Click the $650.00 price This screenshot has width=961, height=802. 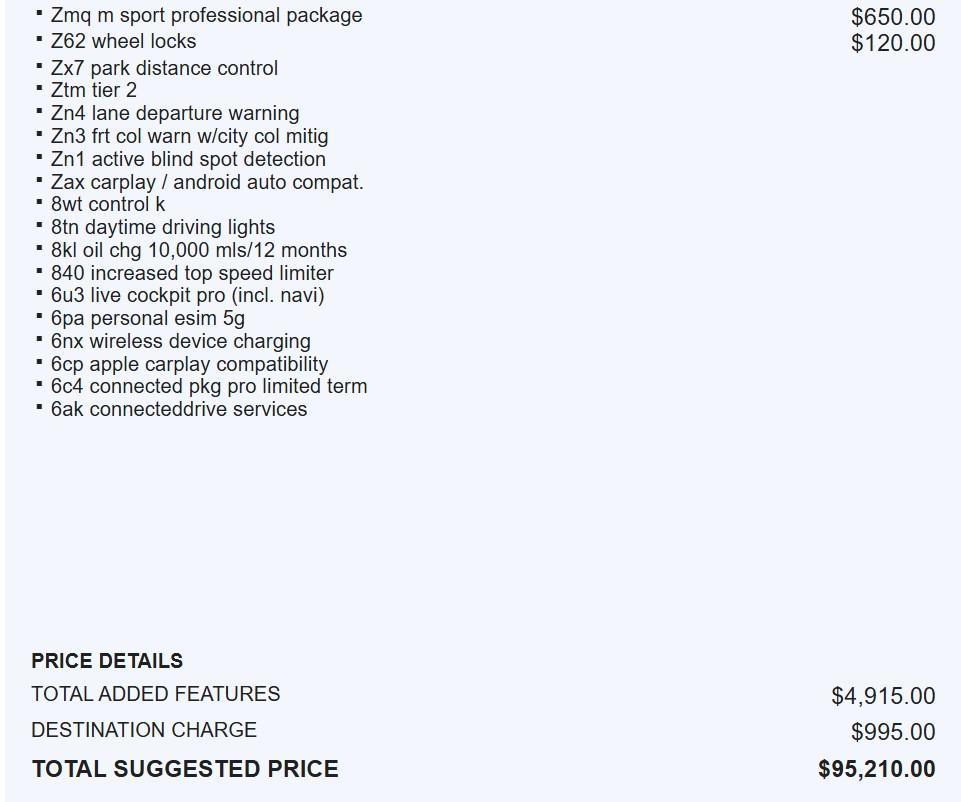(893, 17)
